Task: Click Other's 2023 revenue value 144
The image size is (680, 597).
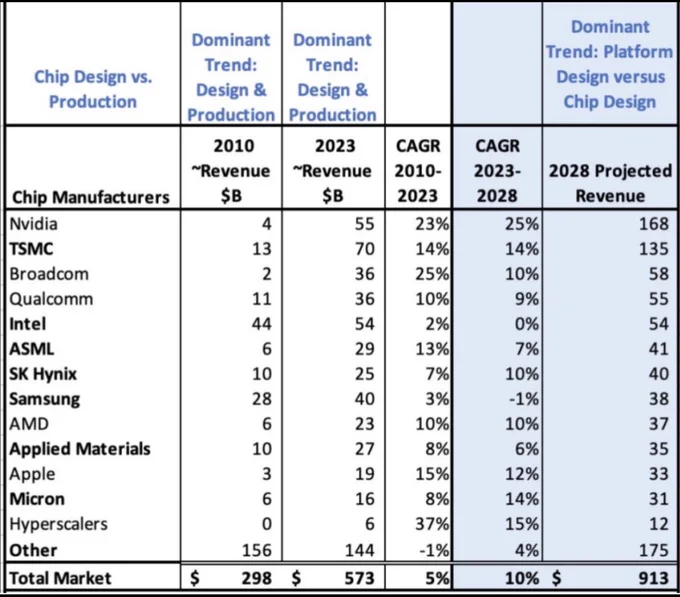Action: (360, 550)
